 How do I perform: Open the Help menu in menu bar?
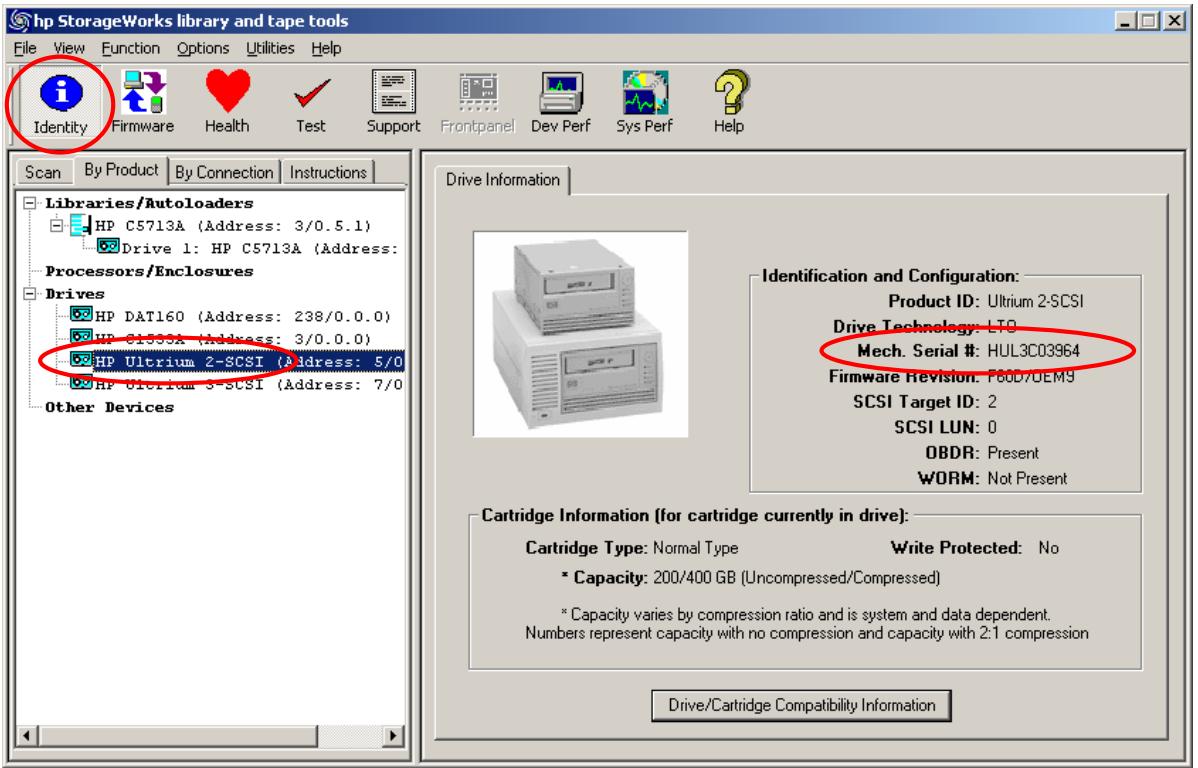point(326,48)
